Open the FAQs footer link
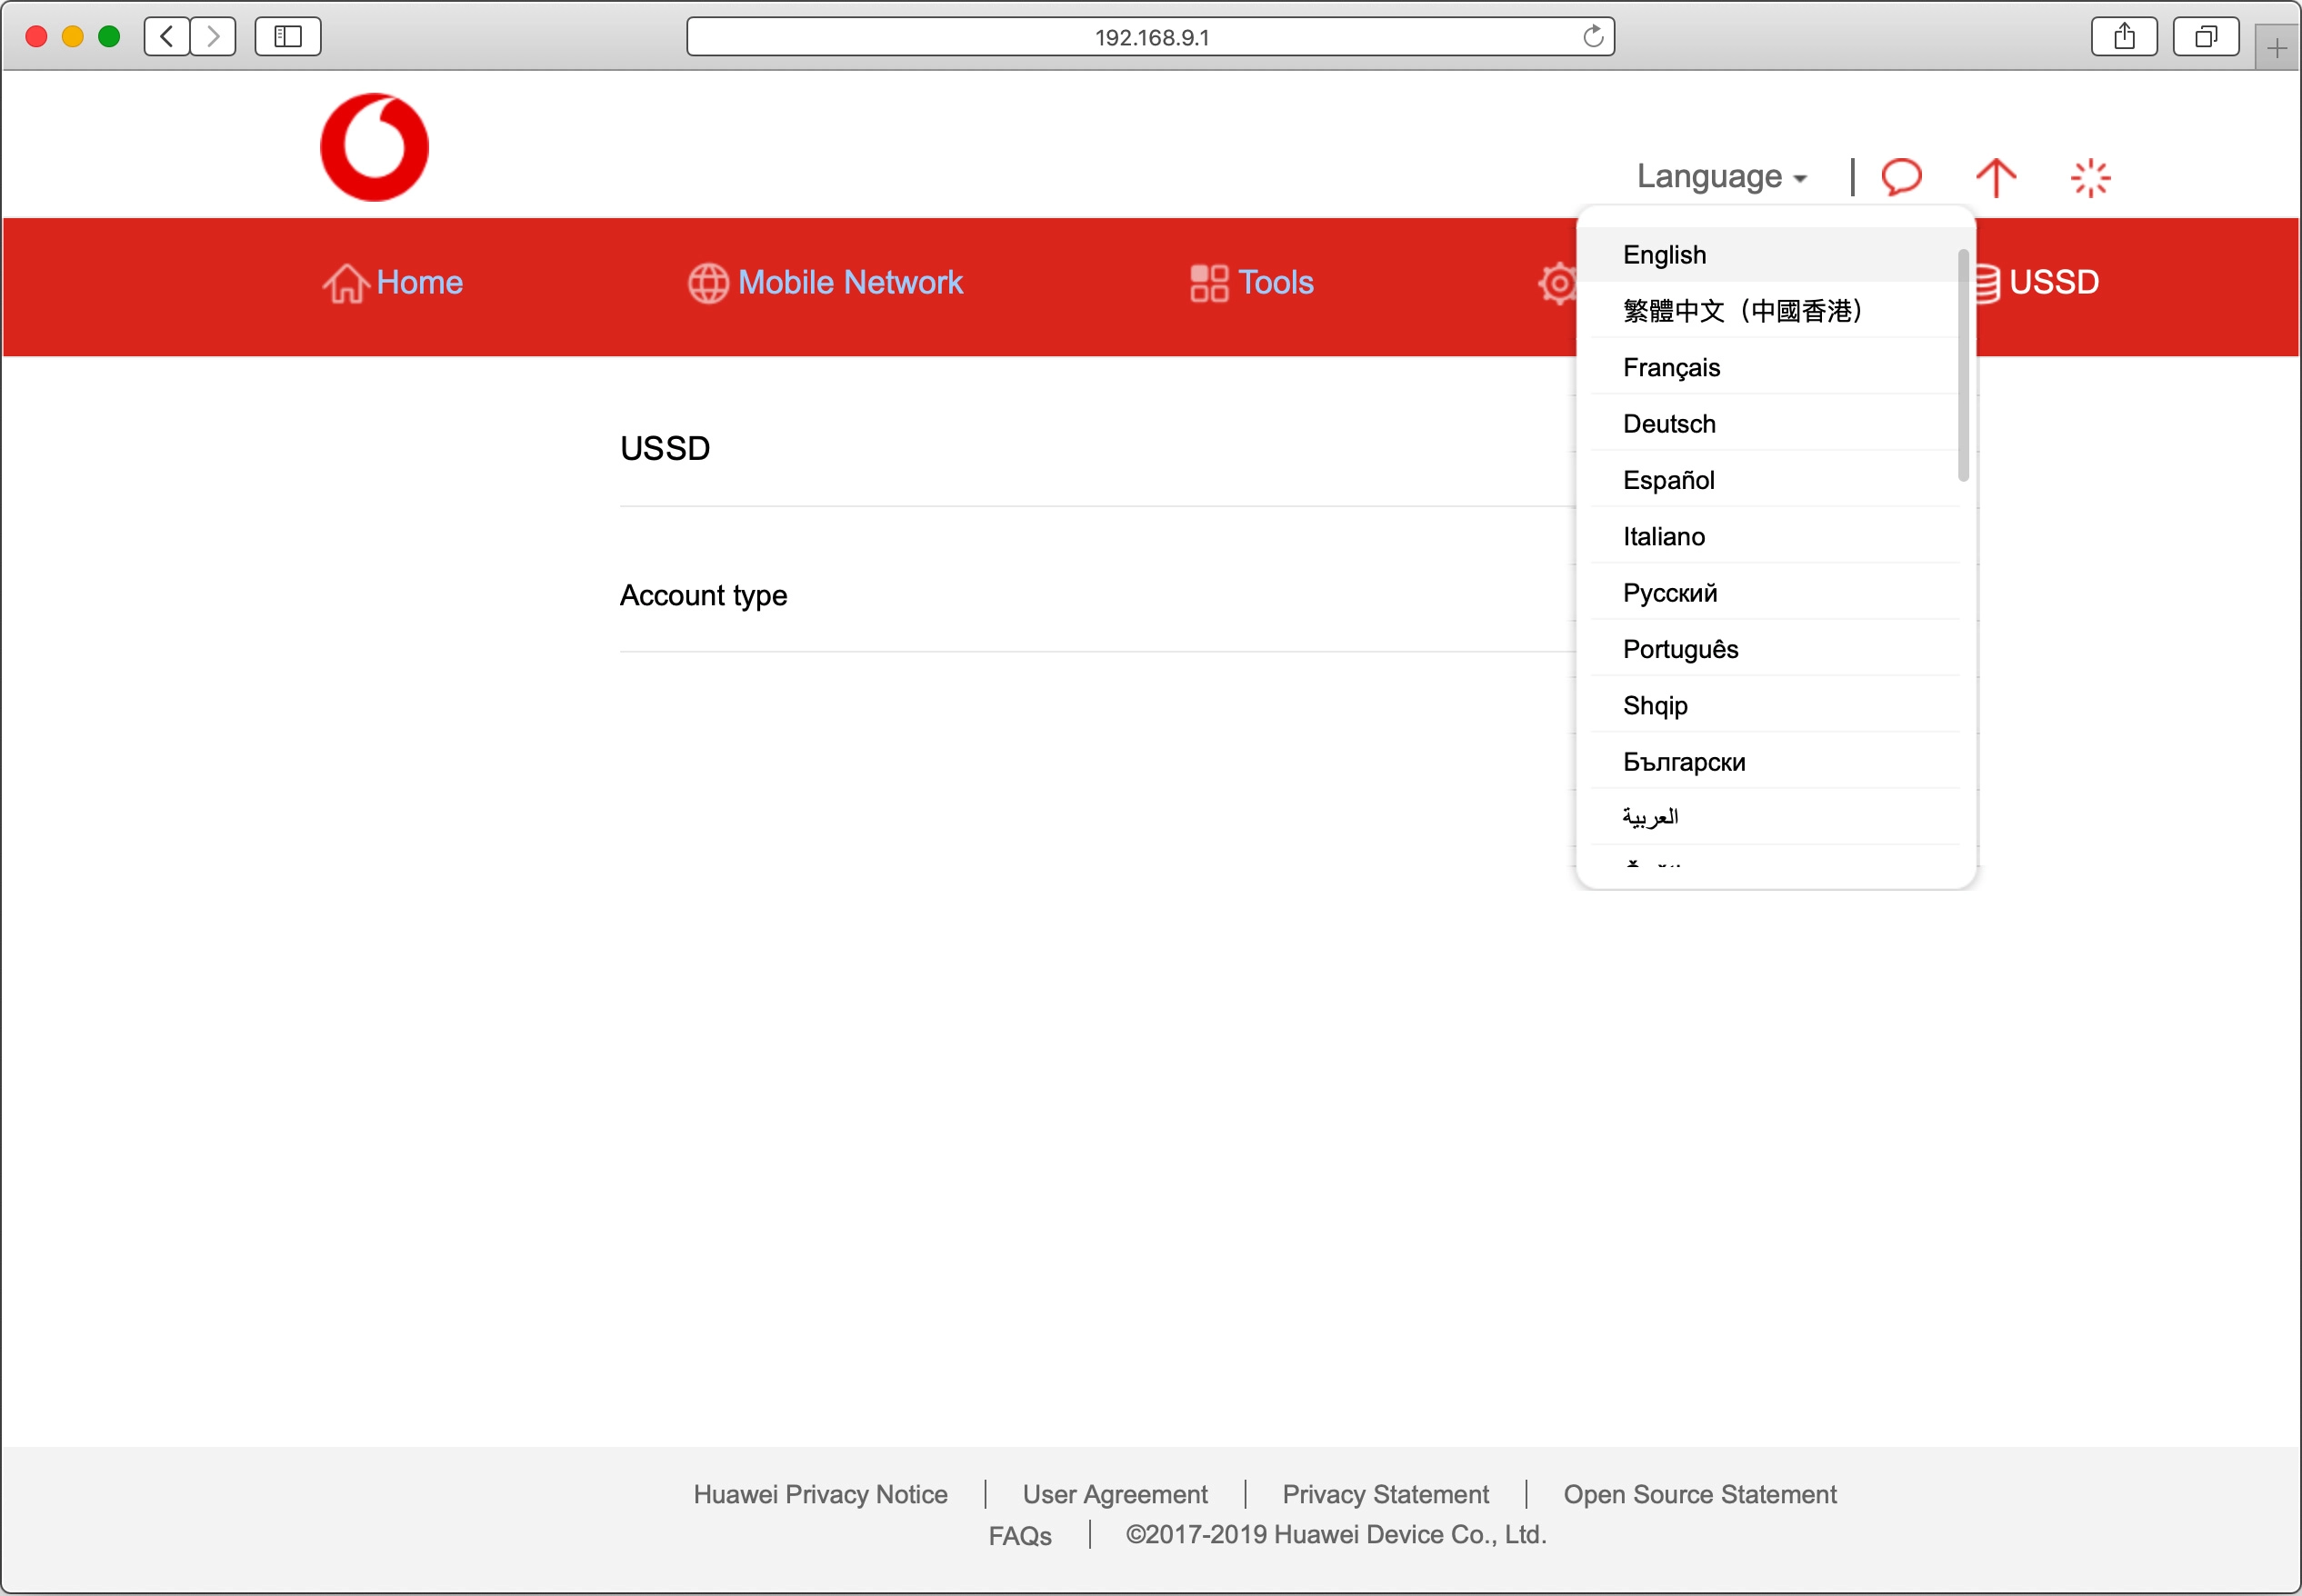2302x1596 pixels. pyautogui.click(x=1019, y=1535)
